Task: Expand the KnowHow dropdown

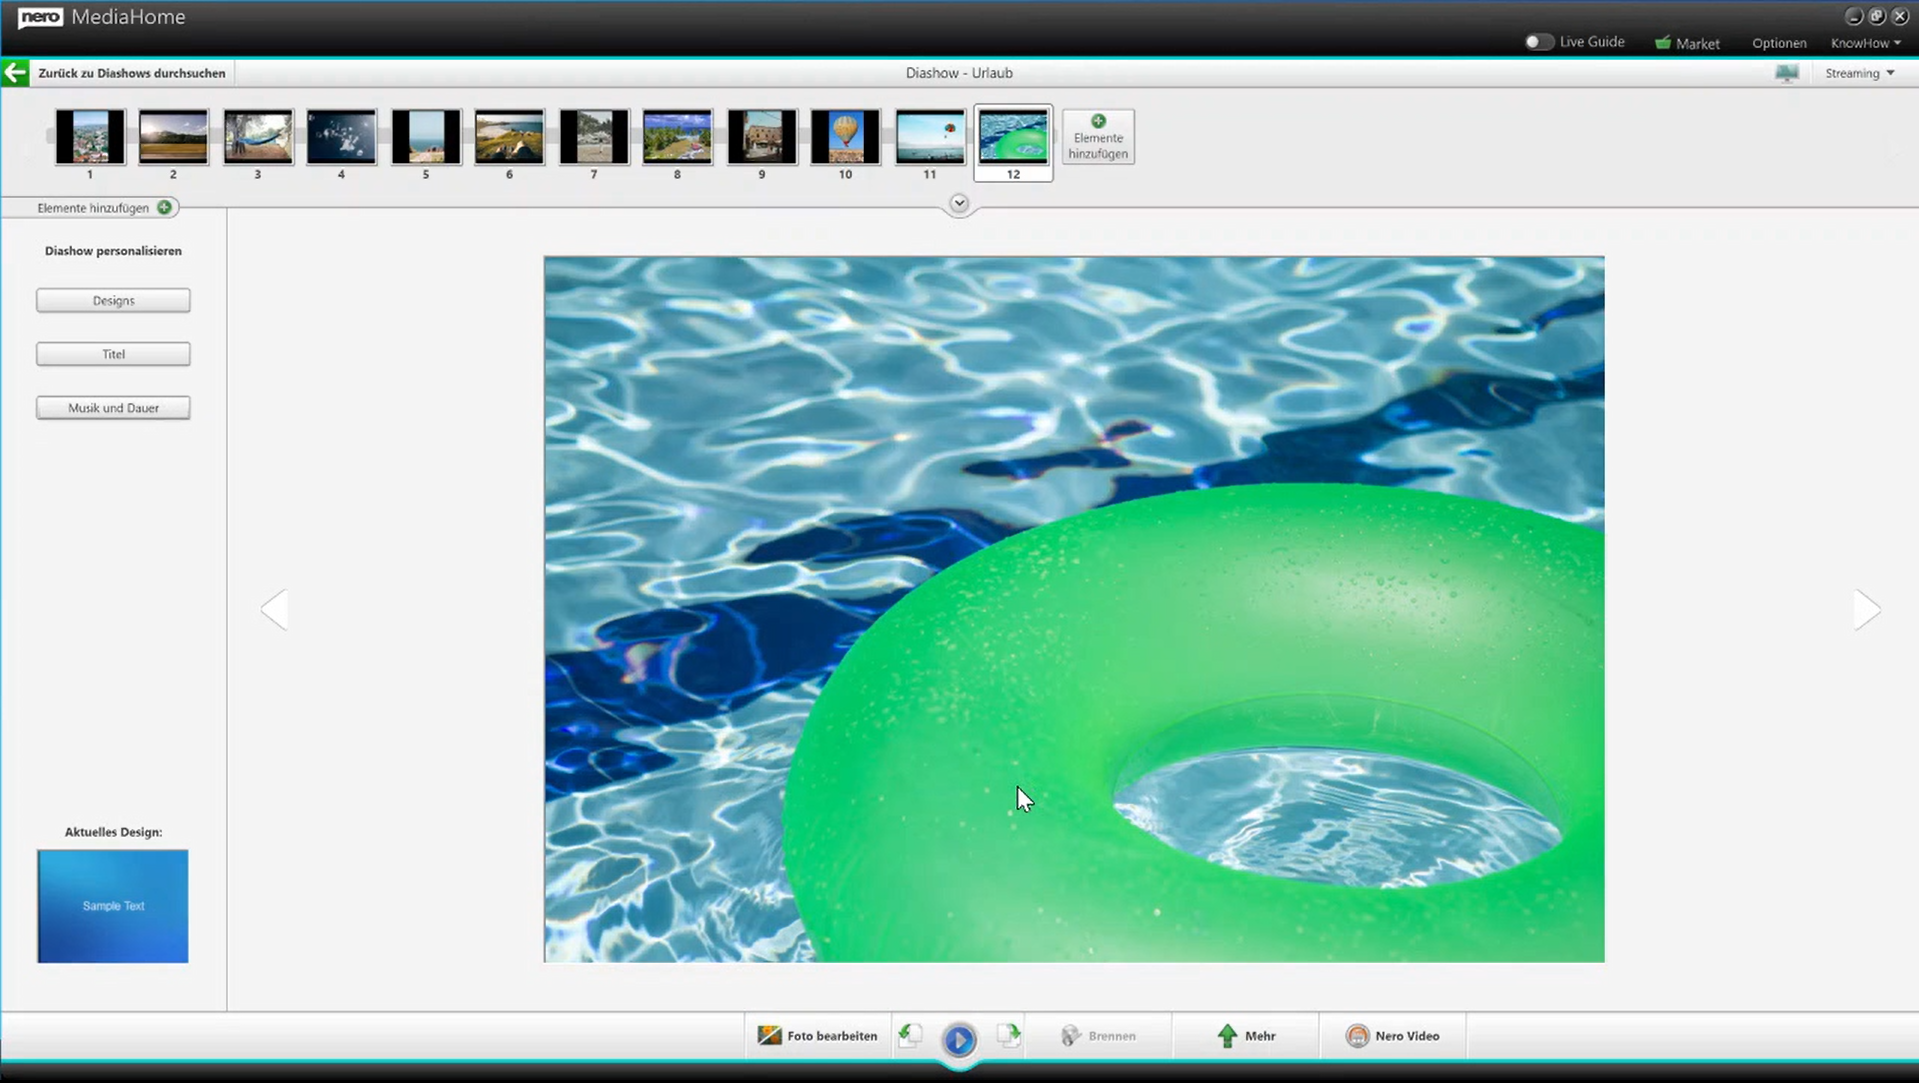Action: [x=1865, y=43]
